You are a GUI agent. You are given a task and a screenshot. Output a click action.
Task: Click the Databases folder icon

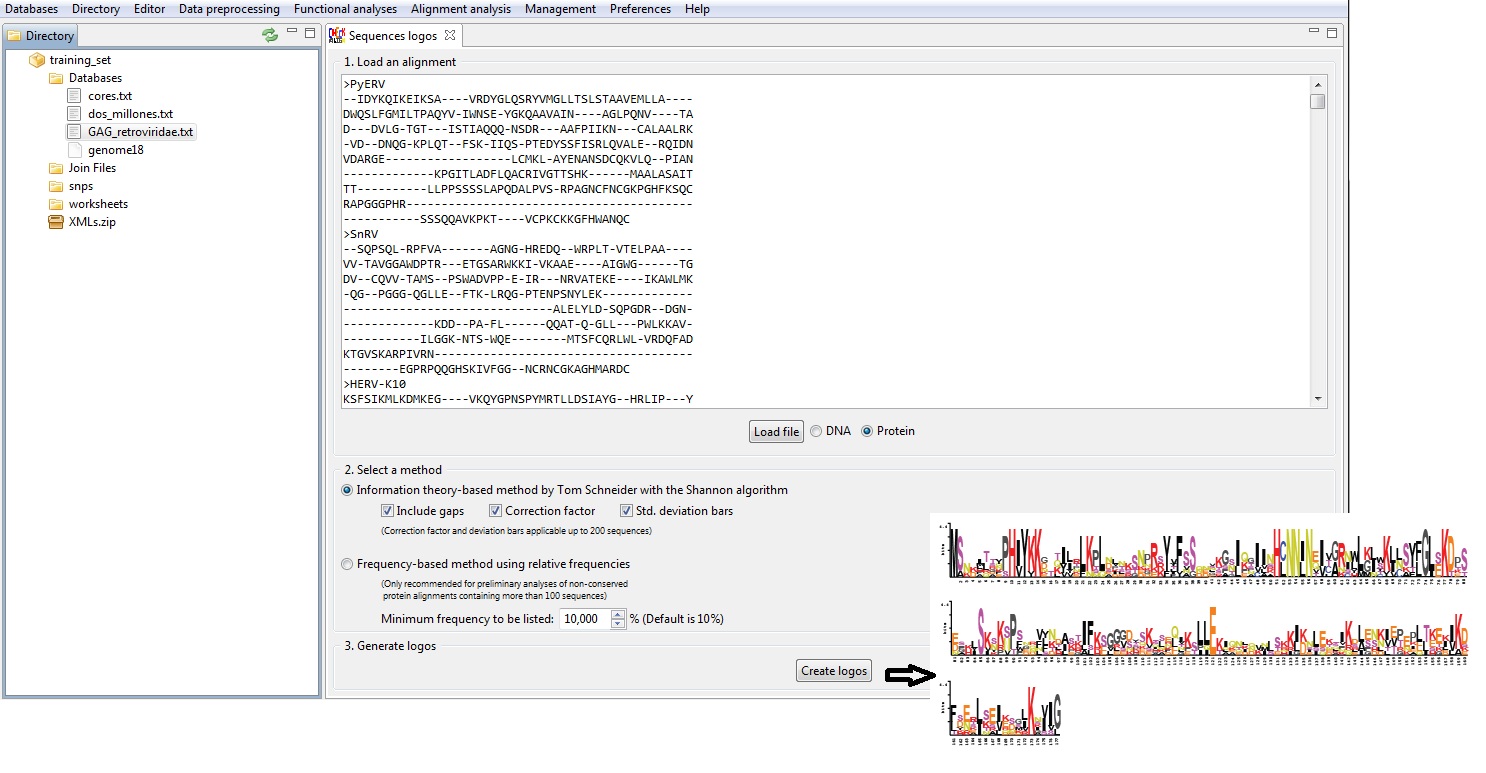(56, 78)
